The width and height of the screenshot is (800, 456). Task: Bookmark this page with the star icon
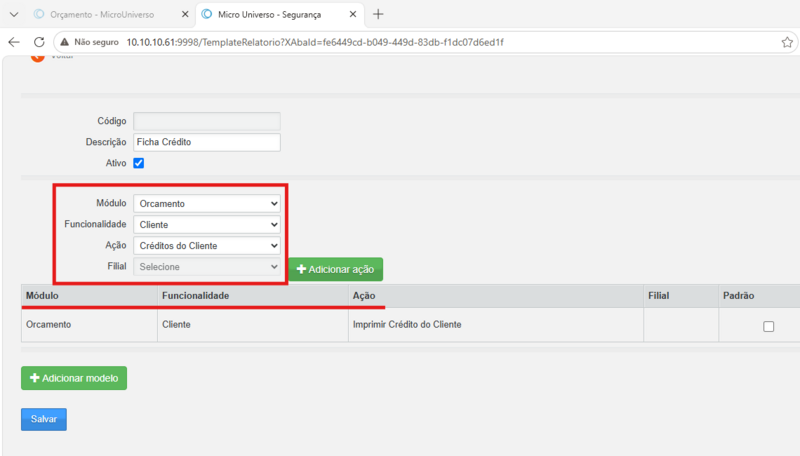pyautogui.click(x=787, y=42)
